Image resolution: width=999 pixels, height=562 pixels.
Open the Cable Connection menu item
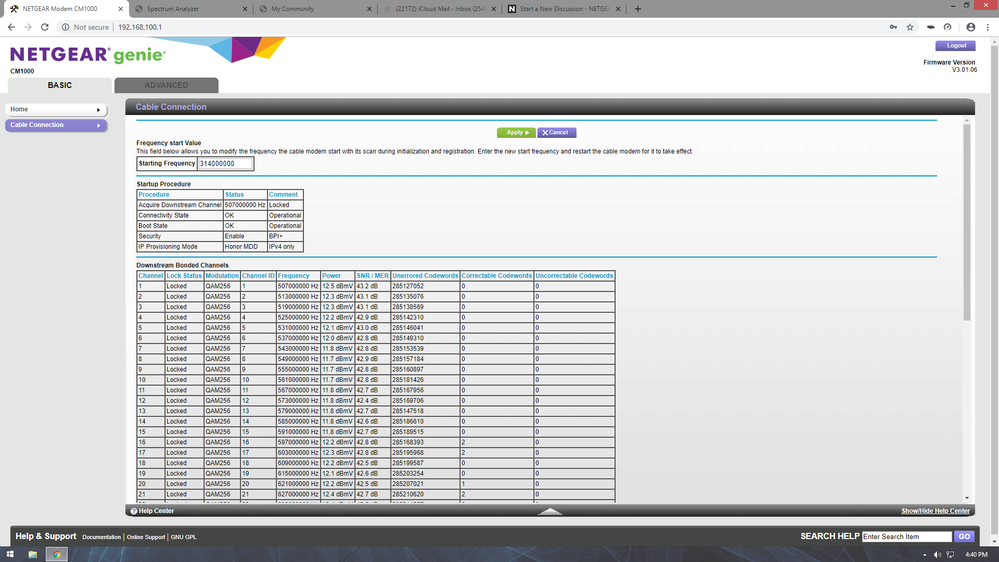click(56, 126)
